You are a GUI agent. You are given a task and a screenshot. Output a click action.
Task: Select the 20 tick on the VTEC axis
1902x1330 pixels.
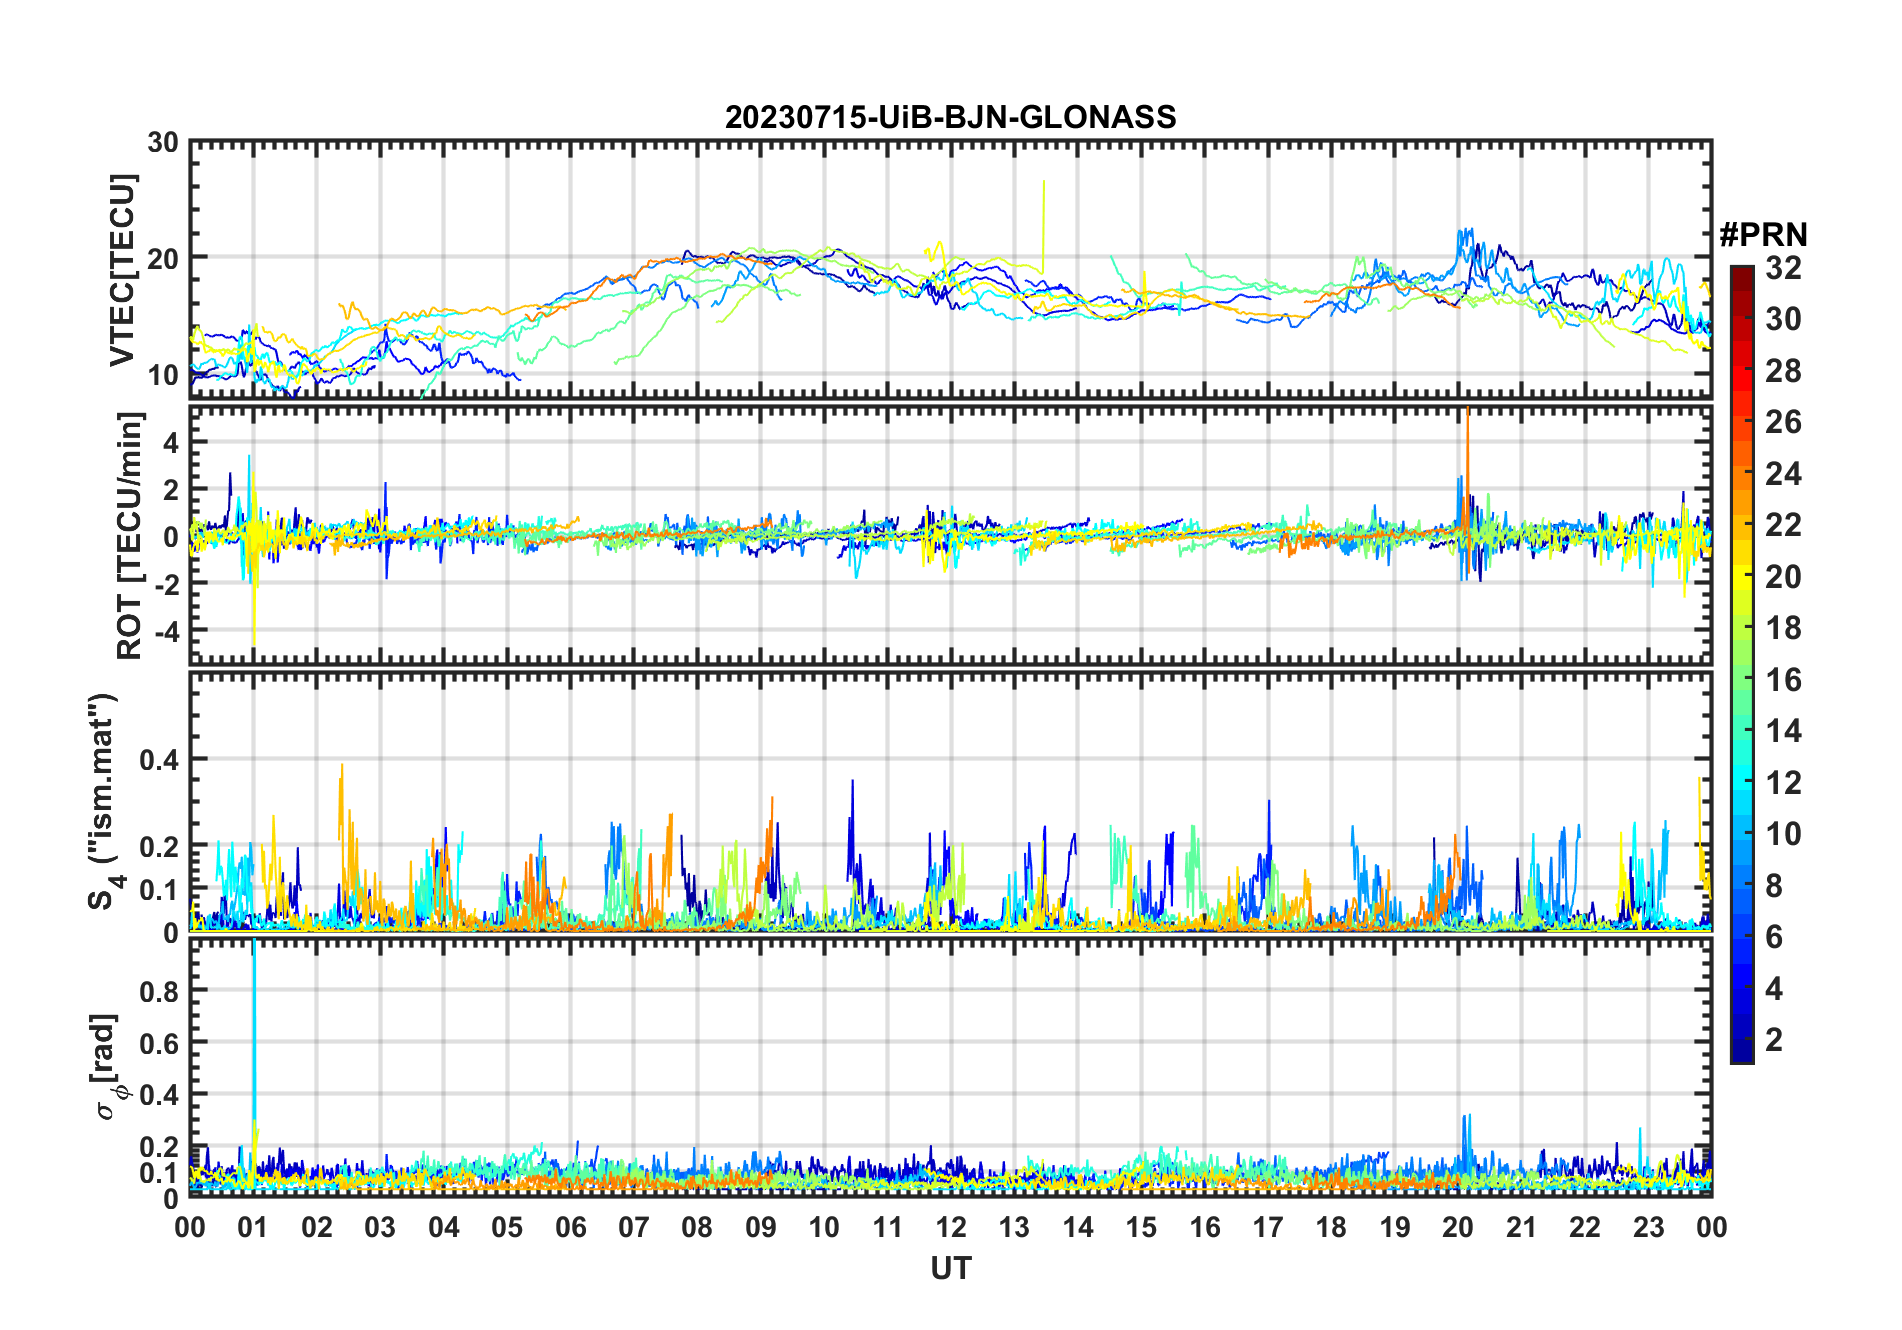pyautogui.click(x=163, y=258)
